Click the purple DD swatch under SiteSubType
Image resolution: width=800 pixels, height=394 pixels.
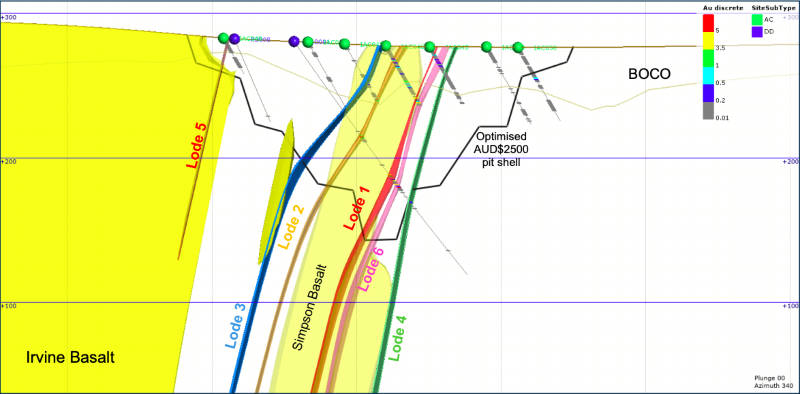tap(757, 31)
